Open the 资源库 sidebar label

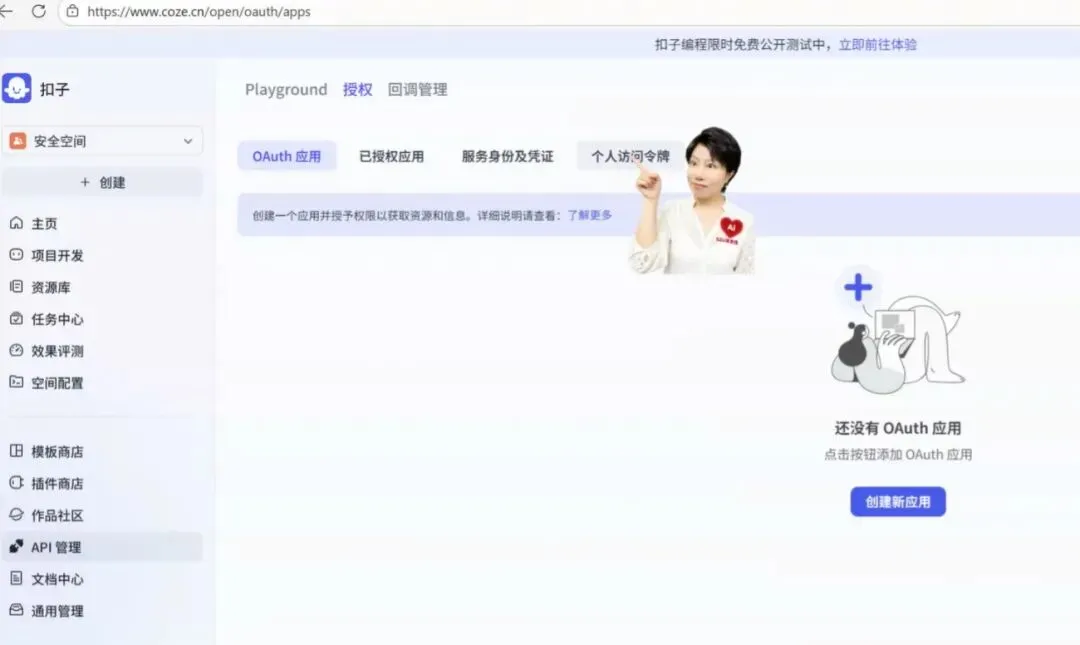(x=50, y=287)
